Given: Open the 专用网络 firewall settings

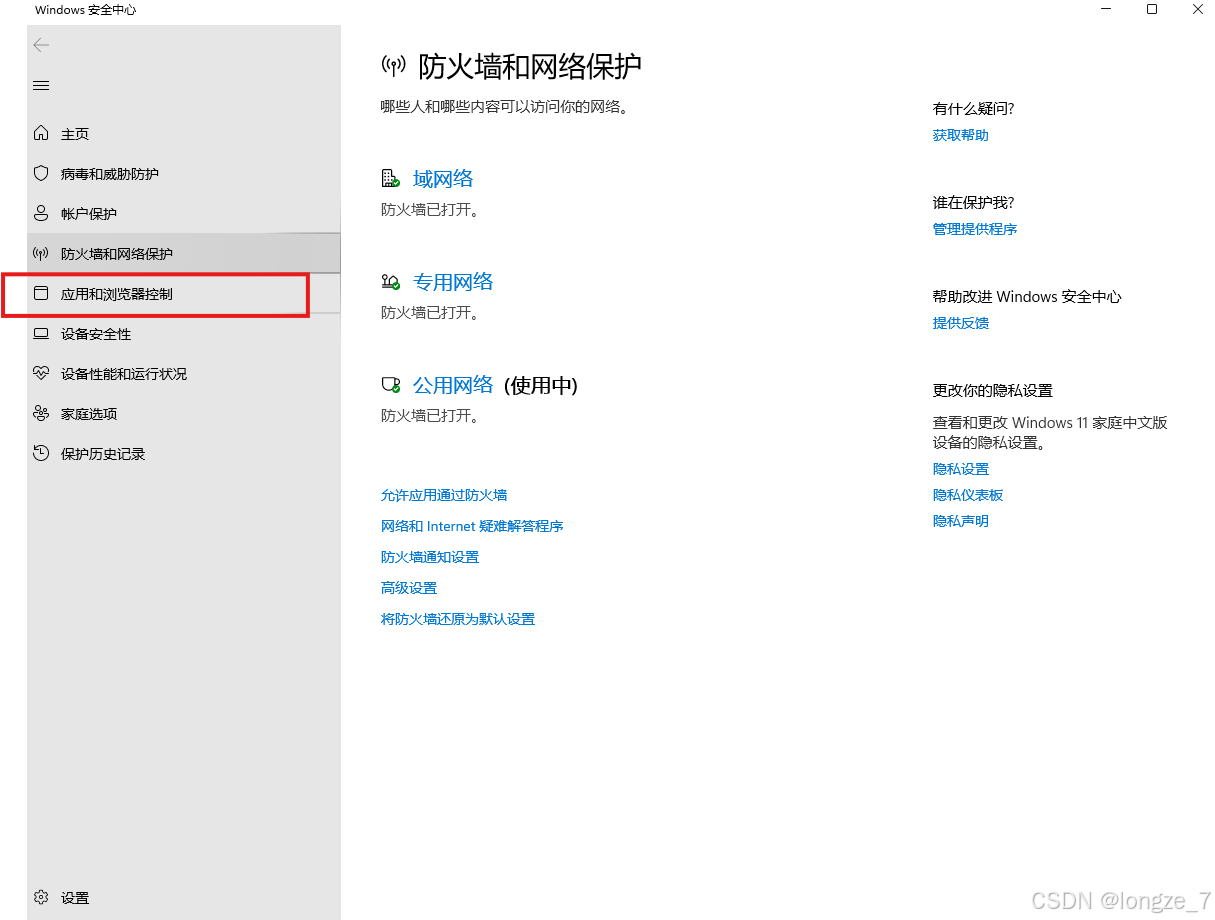Looking at the screenshot, I should pyautogui.click(x=453, y=282).
